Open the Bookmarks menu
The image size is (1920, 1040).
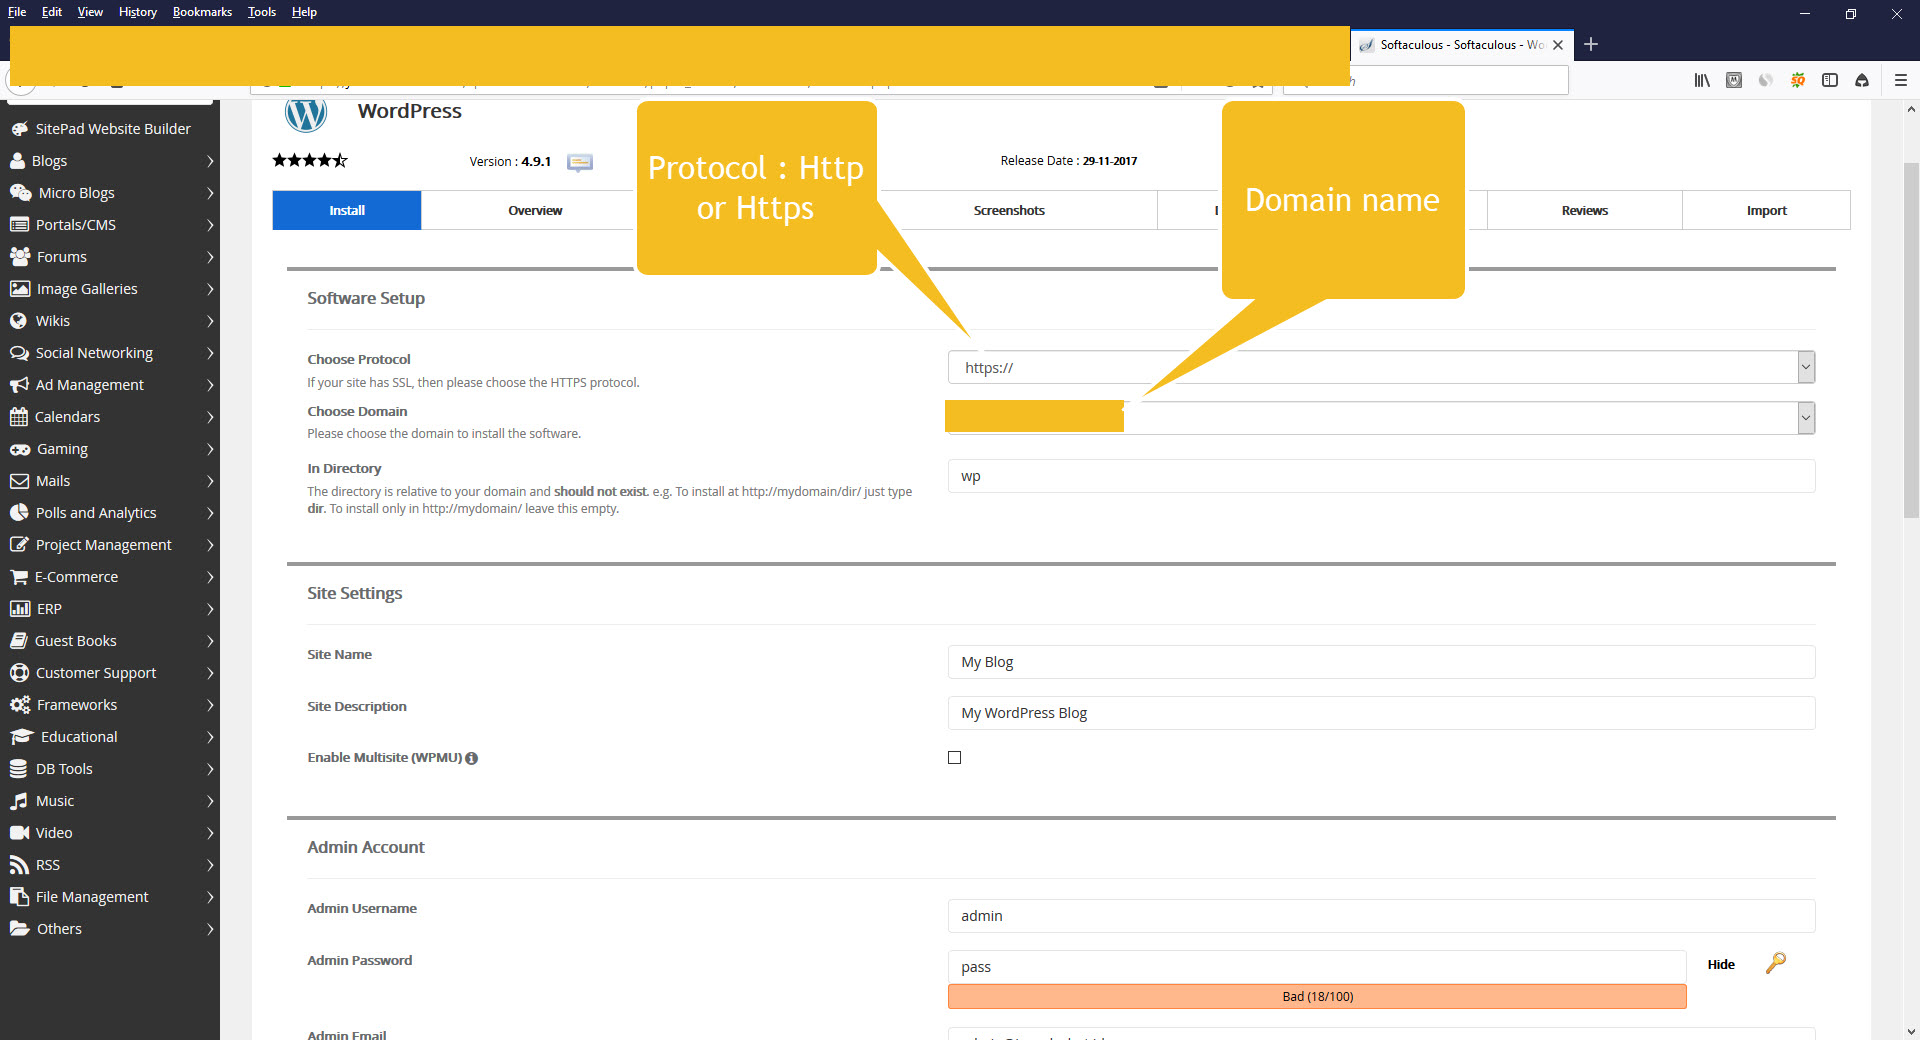202,12
